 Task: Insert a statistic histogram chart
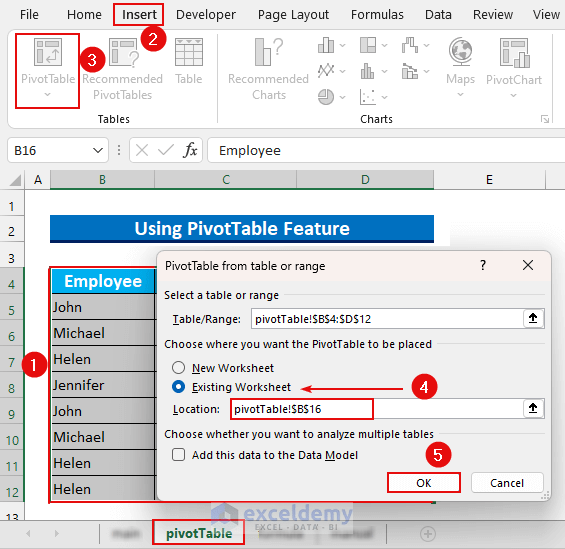click(368, 71)
